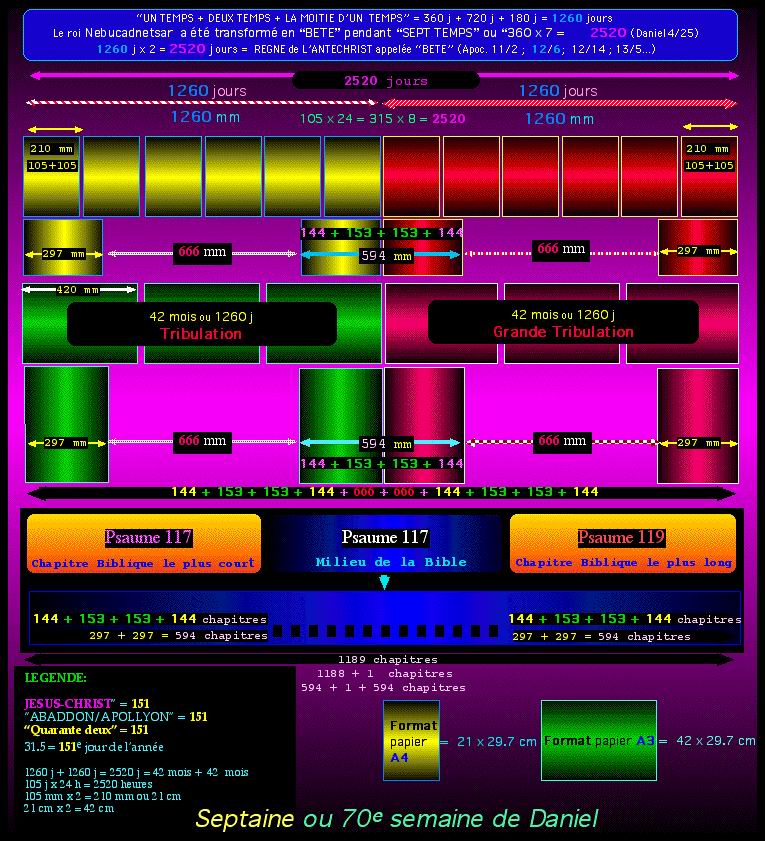The image size is (766, 841).
Task: Click the yellow 297 mm block
Action: [x=63, y=248]
